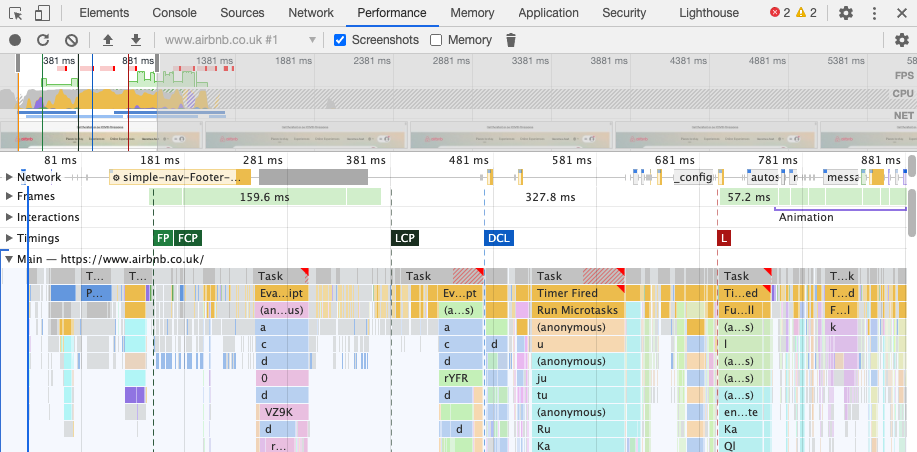The image size is (917, 452).
Task: Select the Run Microtasks block
Action: (578, 310)
